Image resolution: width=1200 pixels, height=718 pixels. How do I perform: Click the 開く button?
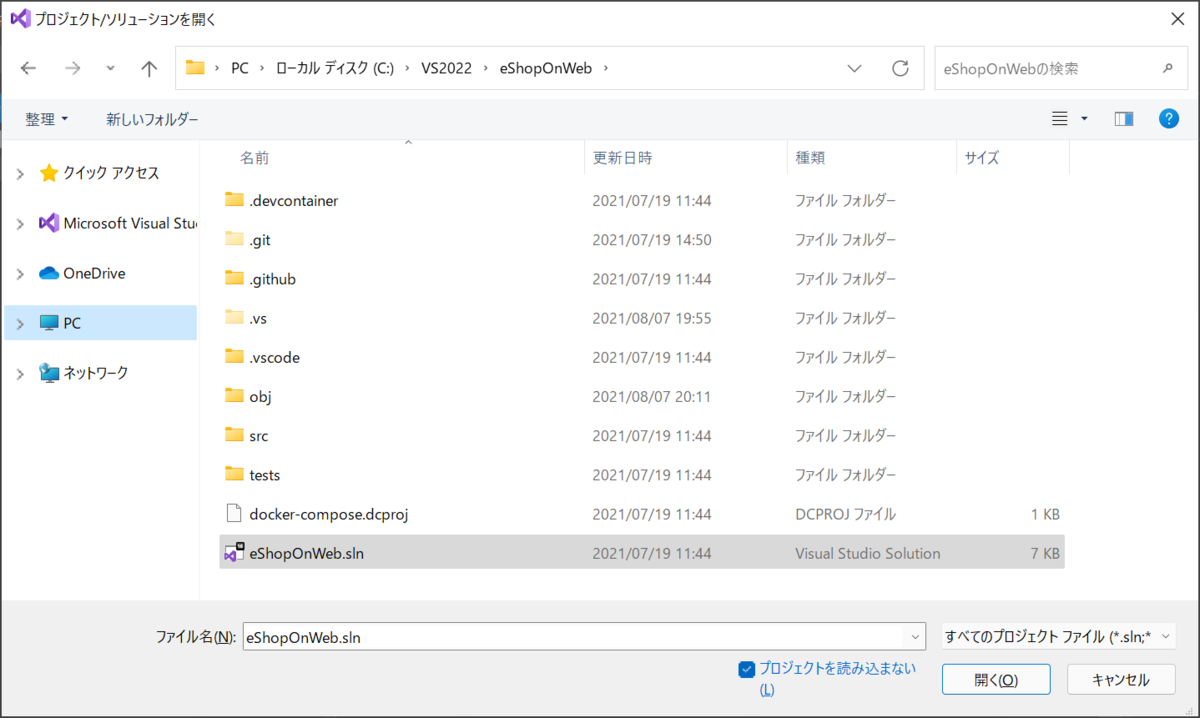click(x=995, y=679)
